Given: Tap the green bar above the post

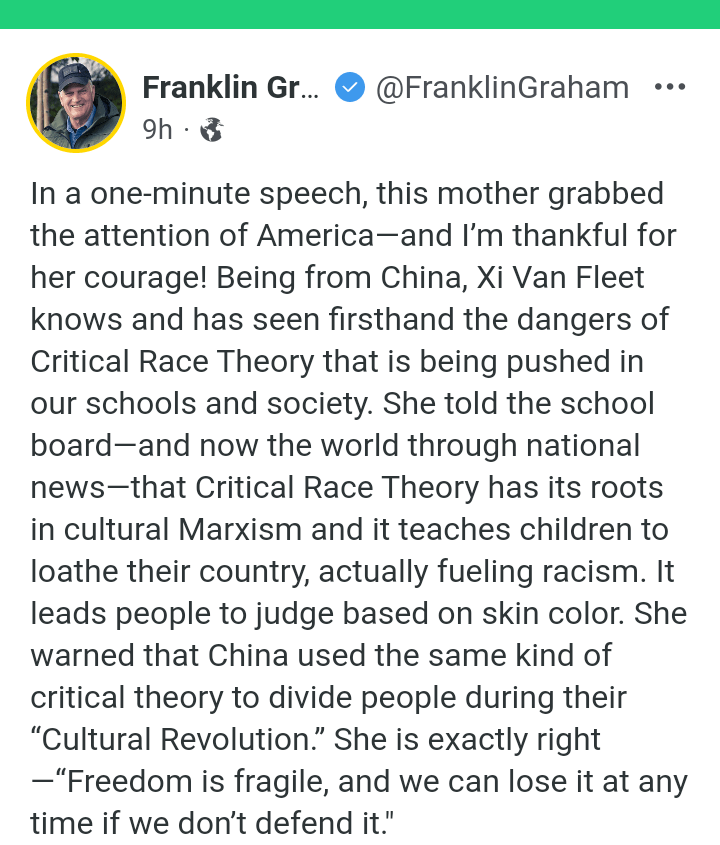Looking at the screenshot, I should pos(360,14).
